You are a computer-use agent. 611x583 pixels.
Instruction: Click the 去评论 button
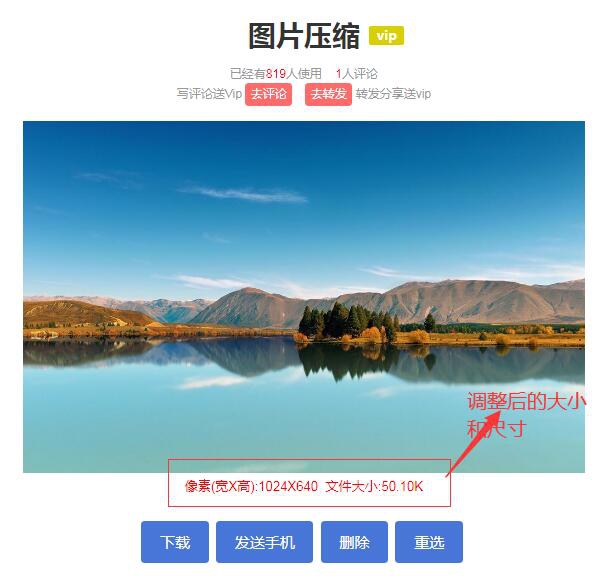click(268, 94)
